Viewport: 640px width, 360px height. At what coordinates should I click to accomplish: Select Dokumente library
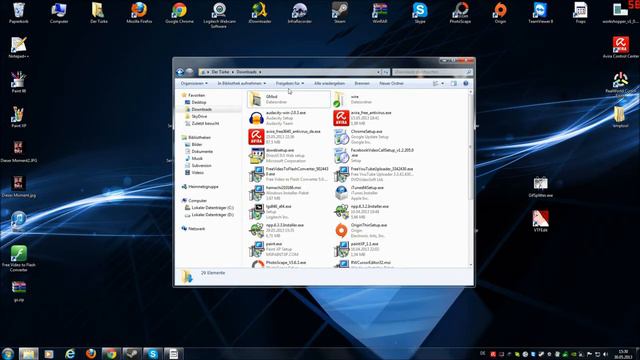[x=202, y=151]
